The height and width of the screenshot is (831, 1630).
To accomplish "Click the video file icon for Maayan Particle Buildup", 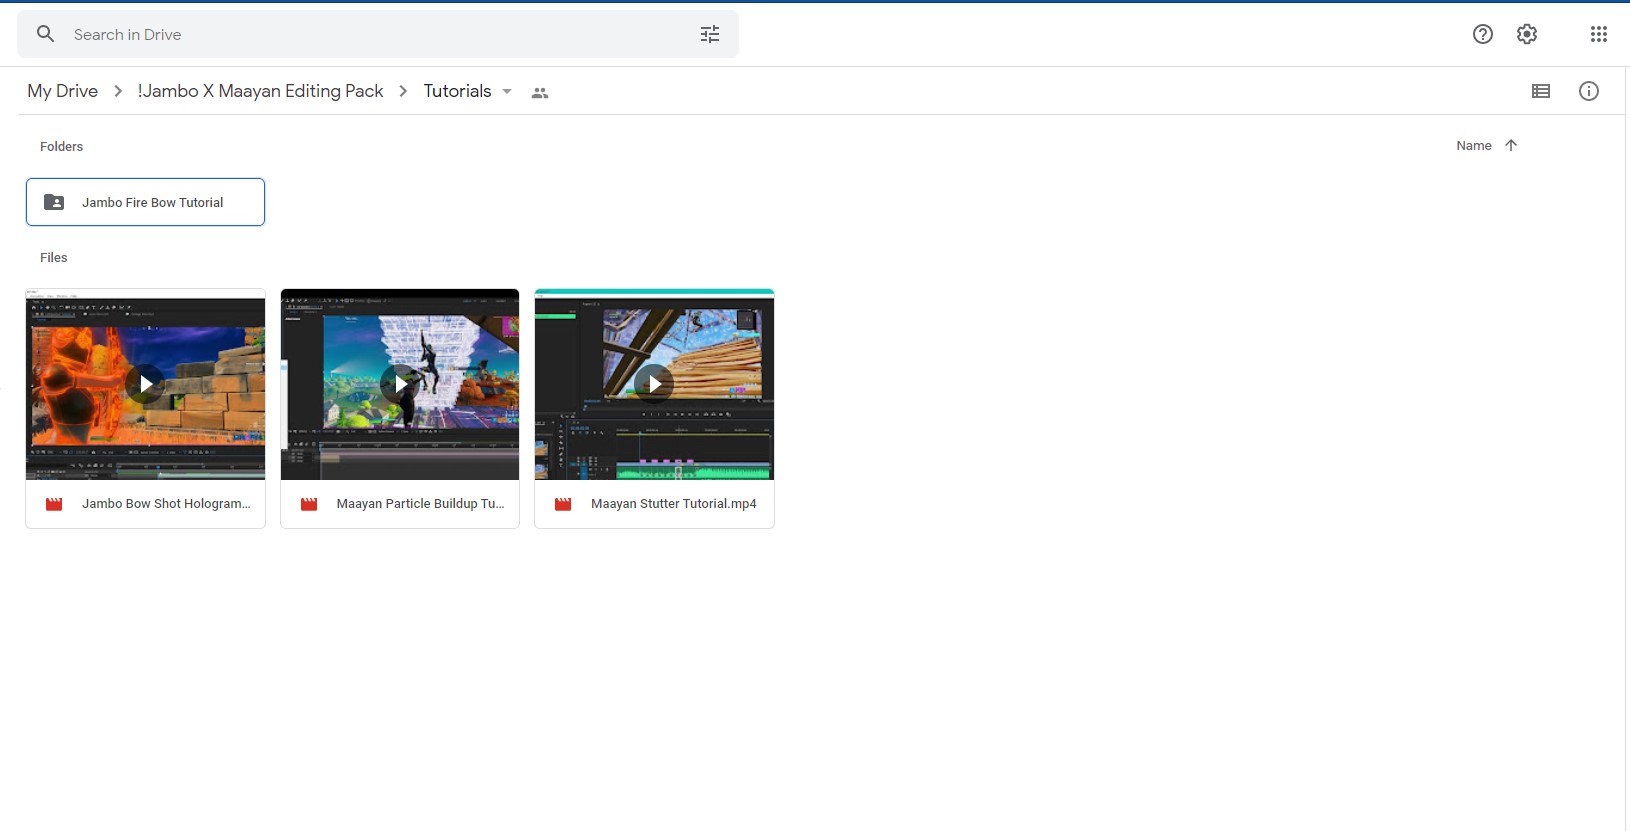I will click(309, 504).
